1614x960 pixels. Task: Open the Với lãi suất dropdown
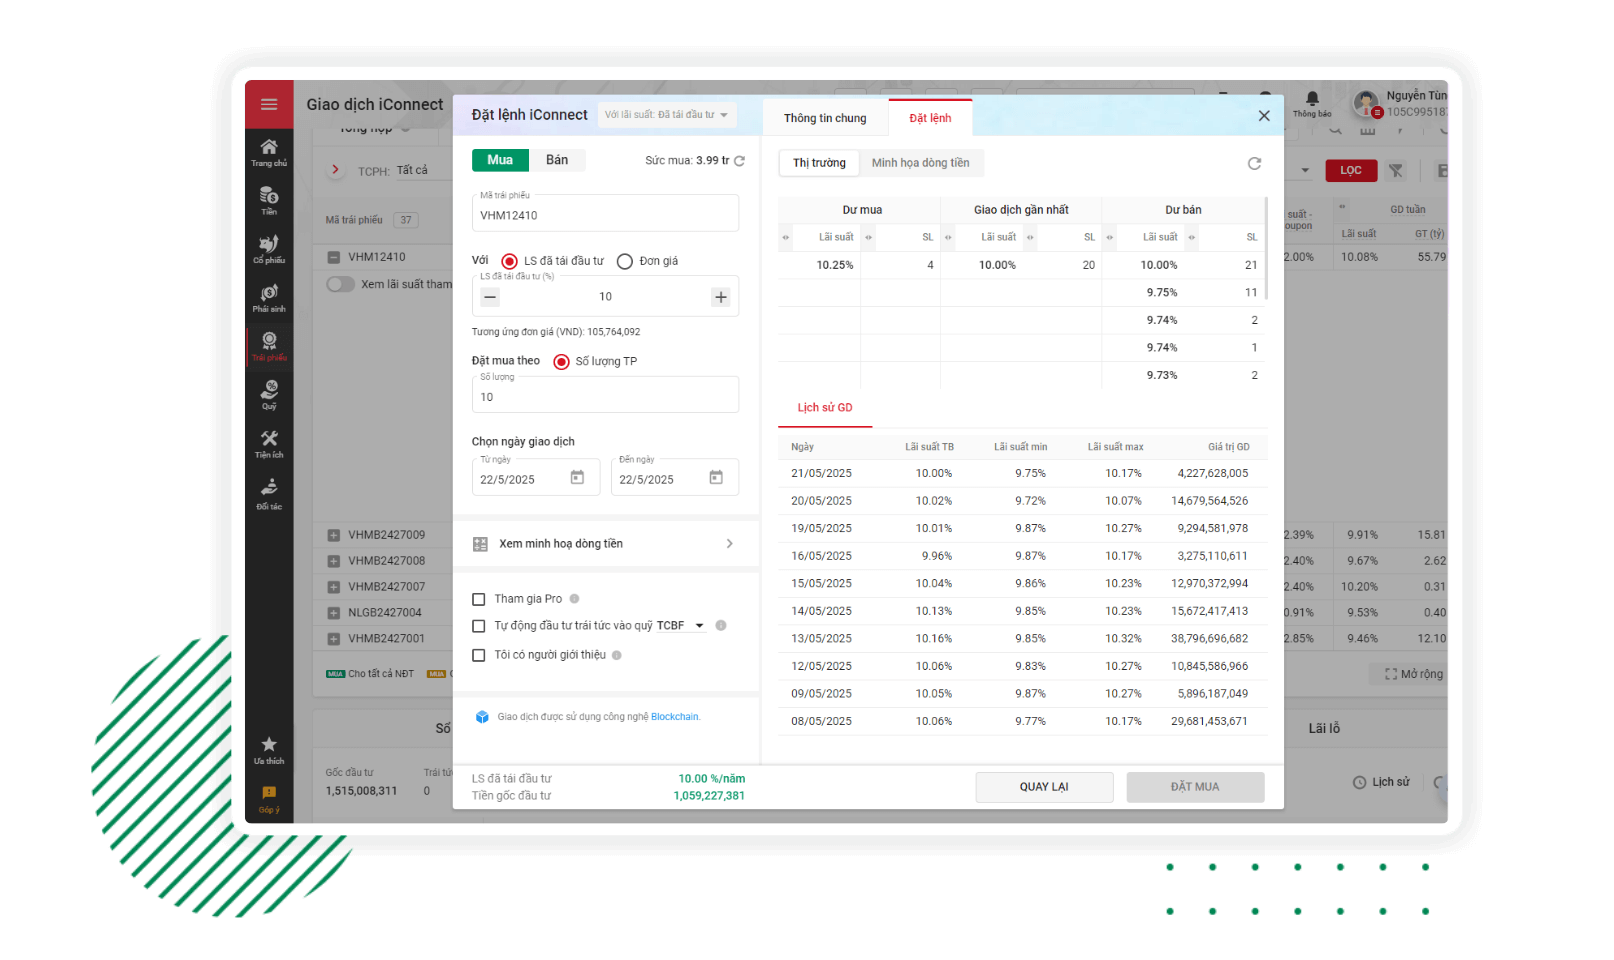tap(667, 115)
